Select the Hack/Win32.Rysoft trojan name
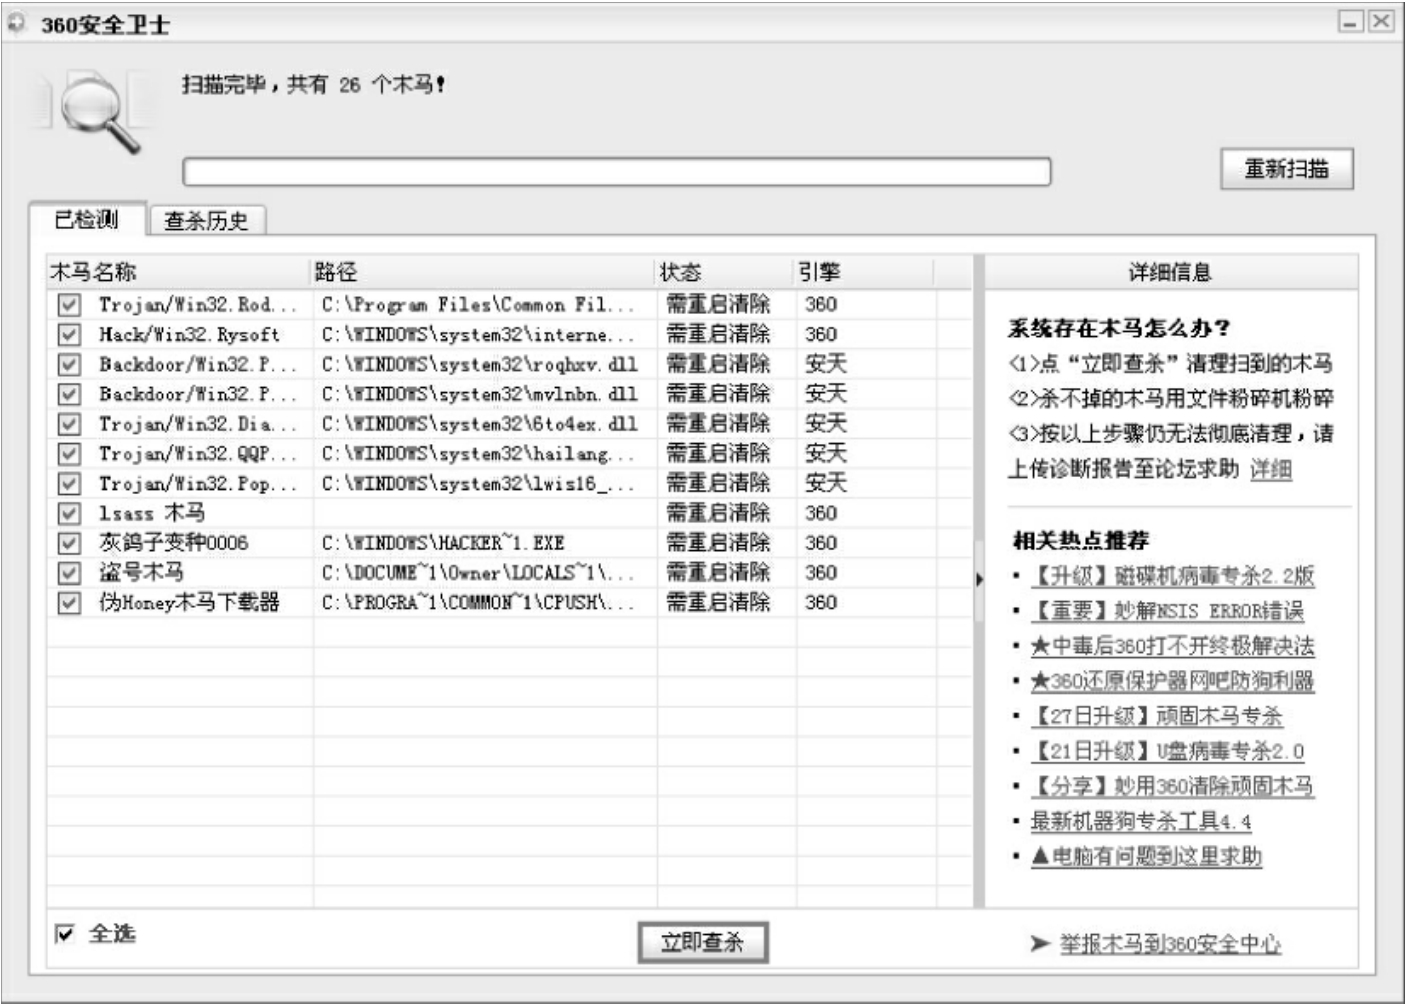1405x1004 pixels. click(189, 334)
